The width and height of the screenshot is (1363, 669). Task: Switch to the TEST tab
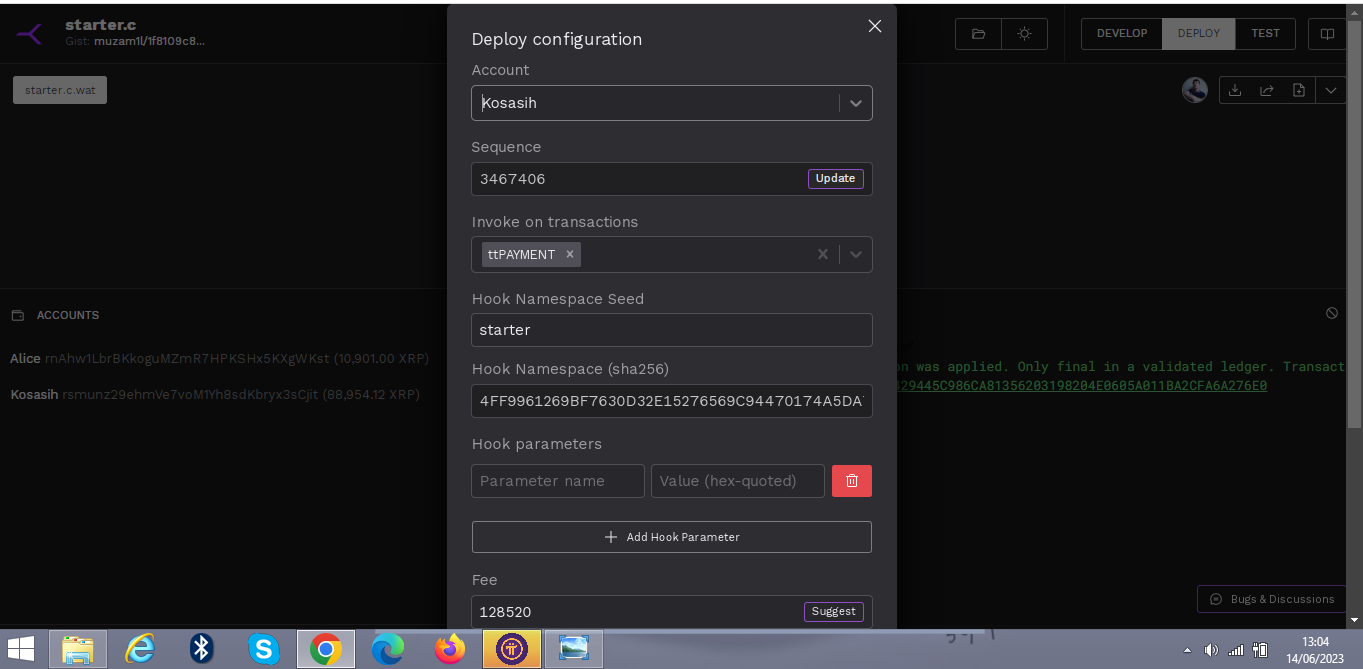(1265, 33)
